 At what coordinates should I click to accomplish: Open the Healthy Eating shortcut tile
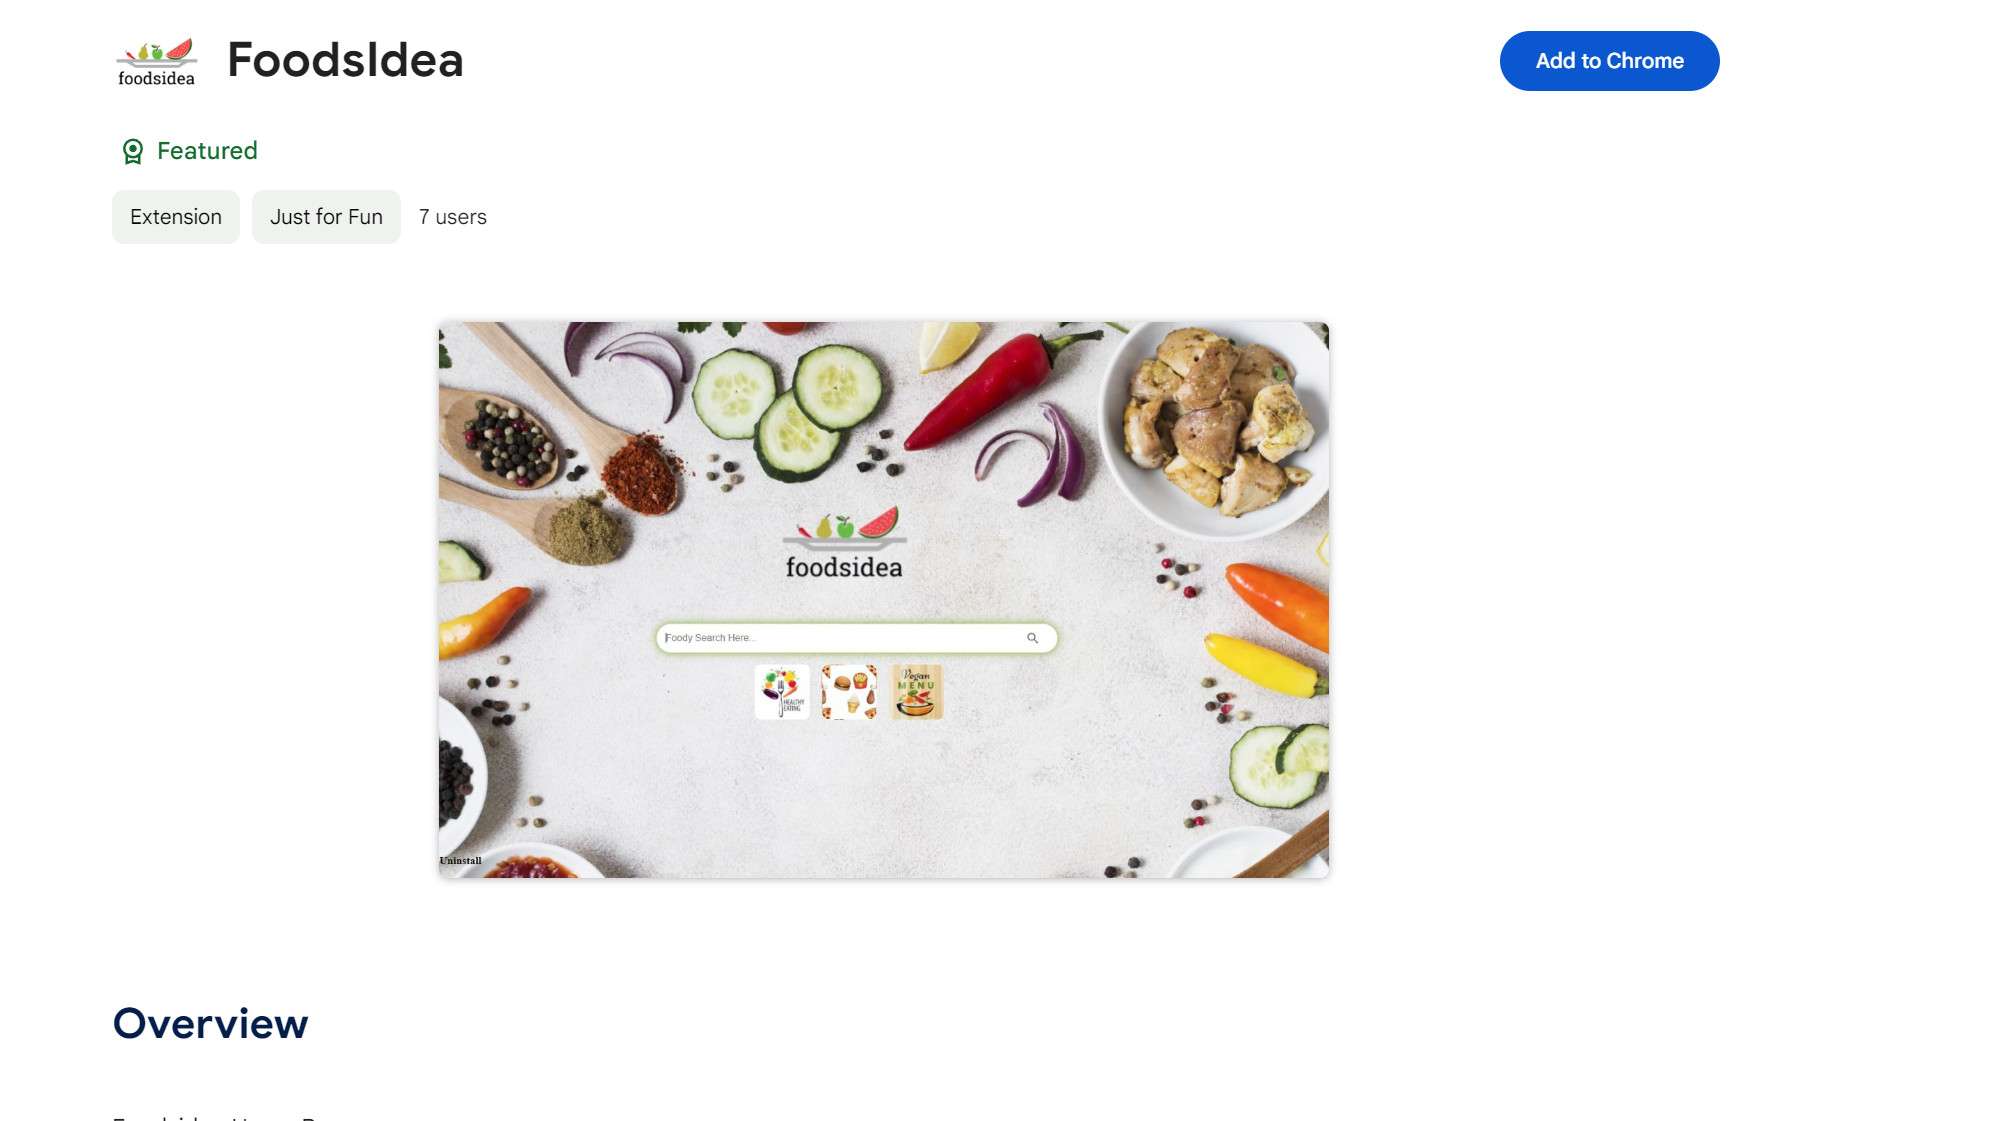784,692
